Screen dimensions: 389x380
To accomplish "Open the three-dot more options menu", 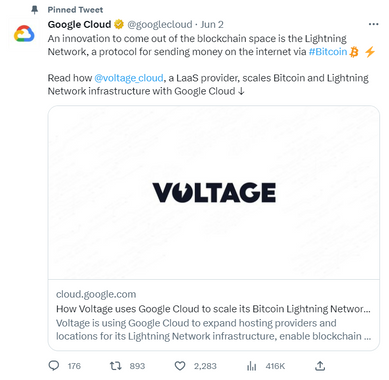I will 373,24.
